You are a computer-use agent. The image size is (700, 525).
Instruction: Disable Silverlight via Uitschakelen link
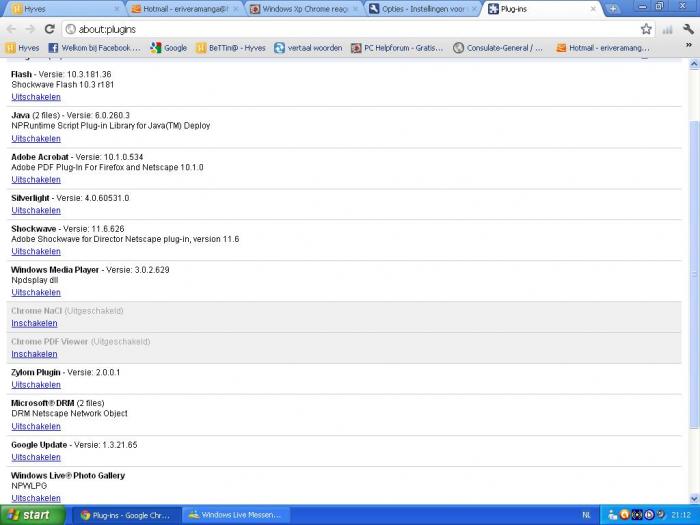click(36, 210)
